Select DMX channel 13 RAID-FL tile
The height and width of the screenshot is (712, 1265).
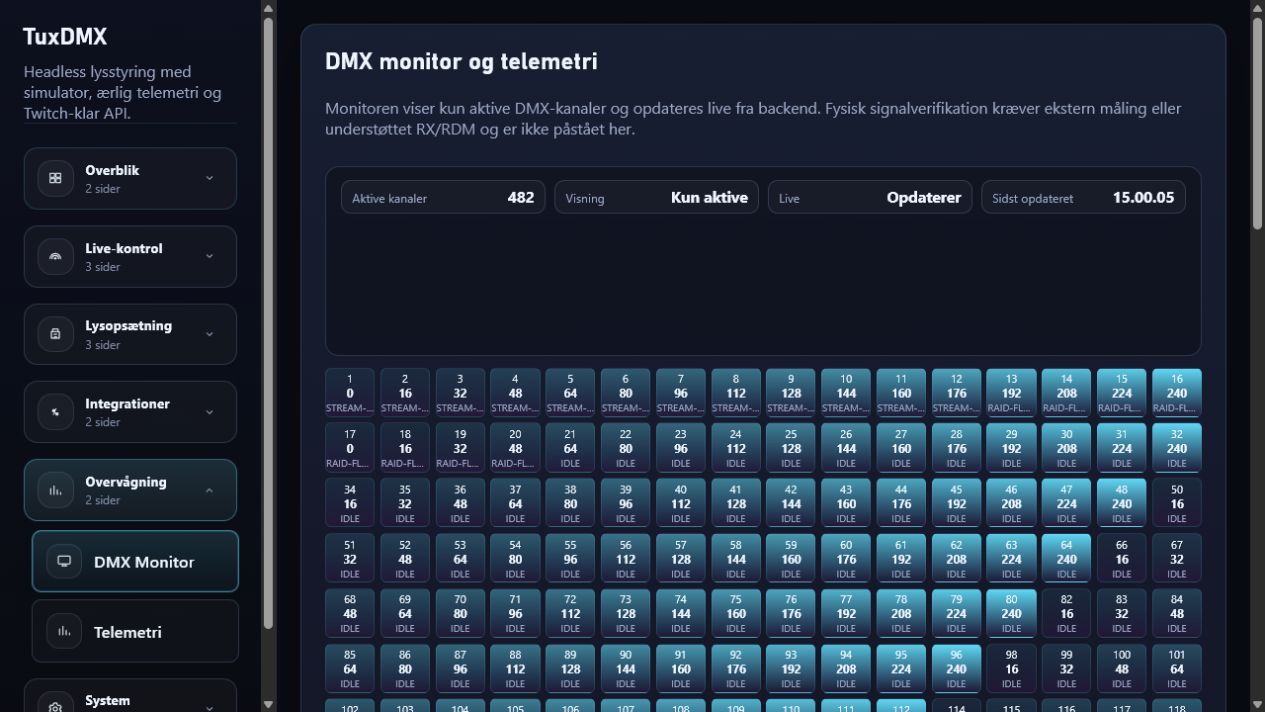point(1011,393)
